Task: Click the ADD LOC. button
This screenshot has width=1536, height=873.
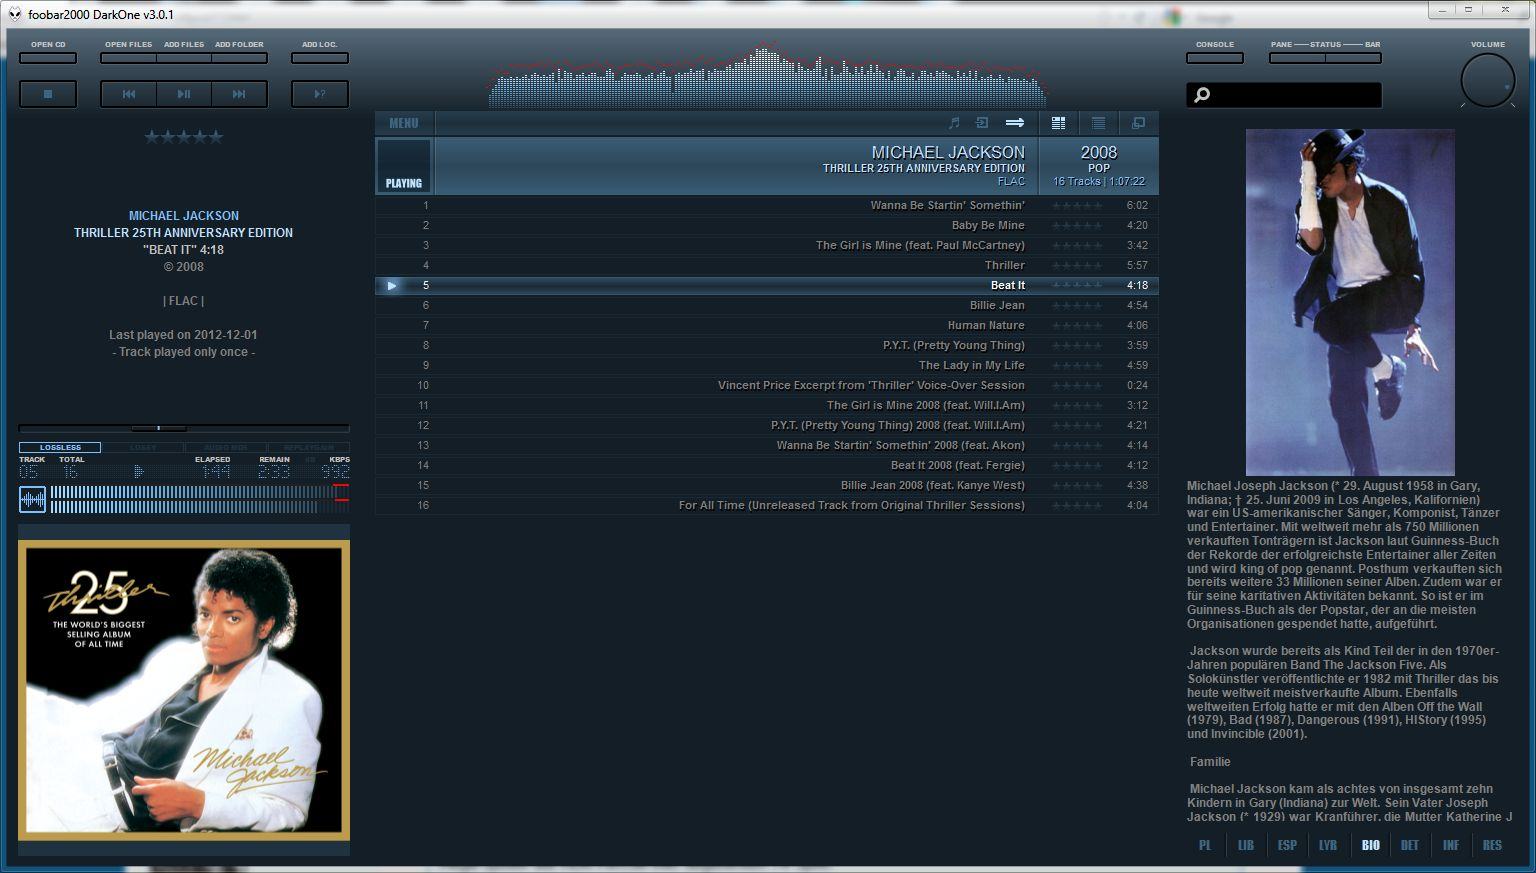Action: [x=320, y=58]
